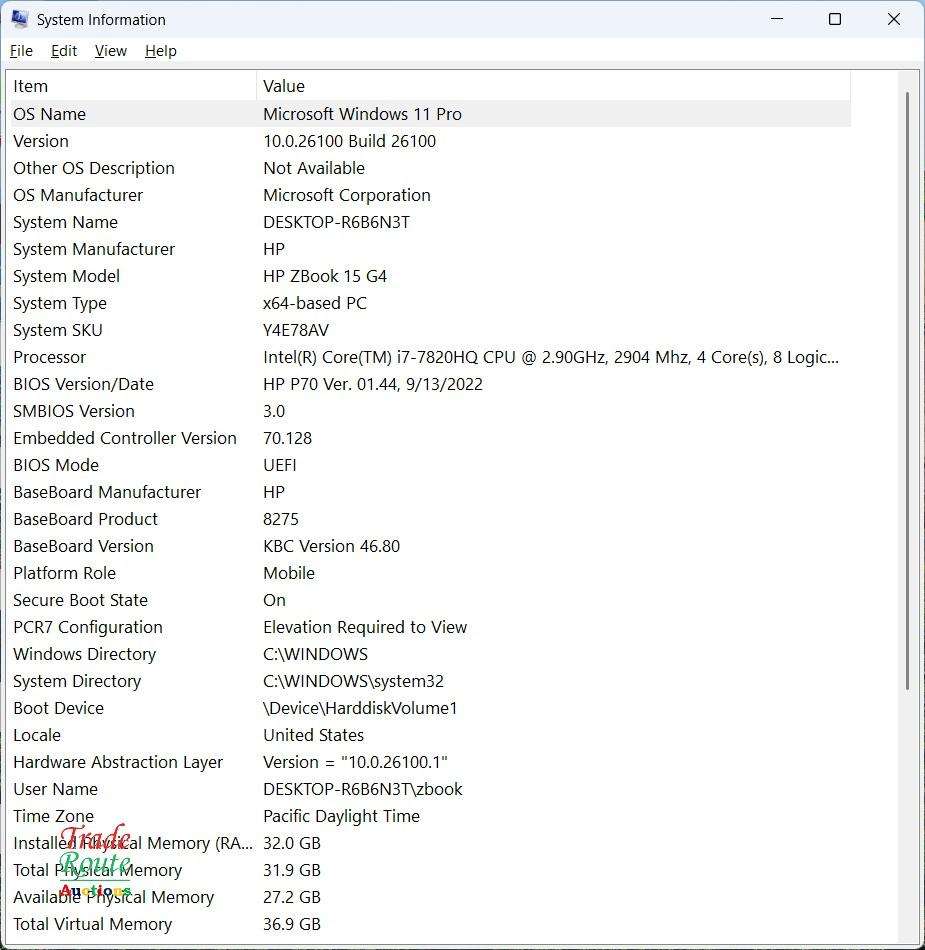Select the Time Zone row
This screenshot has width=925, height=950.
point(53,816)
